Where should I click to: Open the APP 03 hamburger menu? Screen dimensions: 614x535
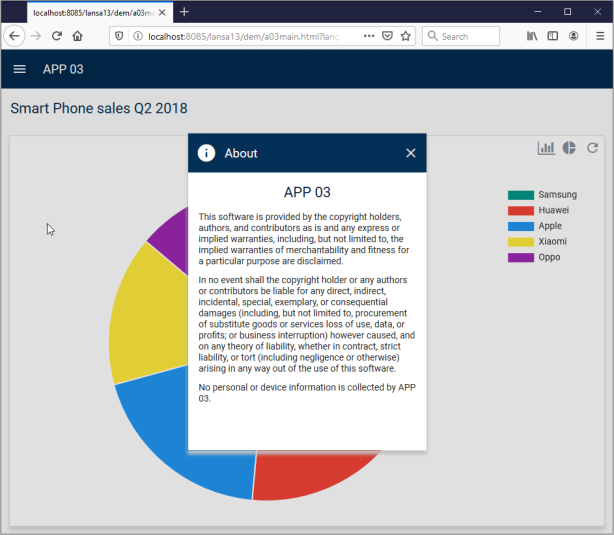pos(19,69)
